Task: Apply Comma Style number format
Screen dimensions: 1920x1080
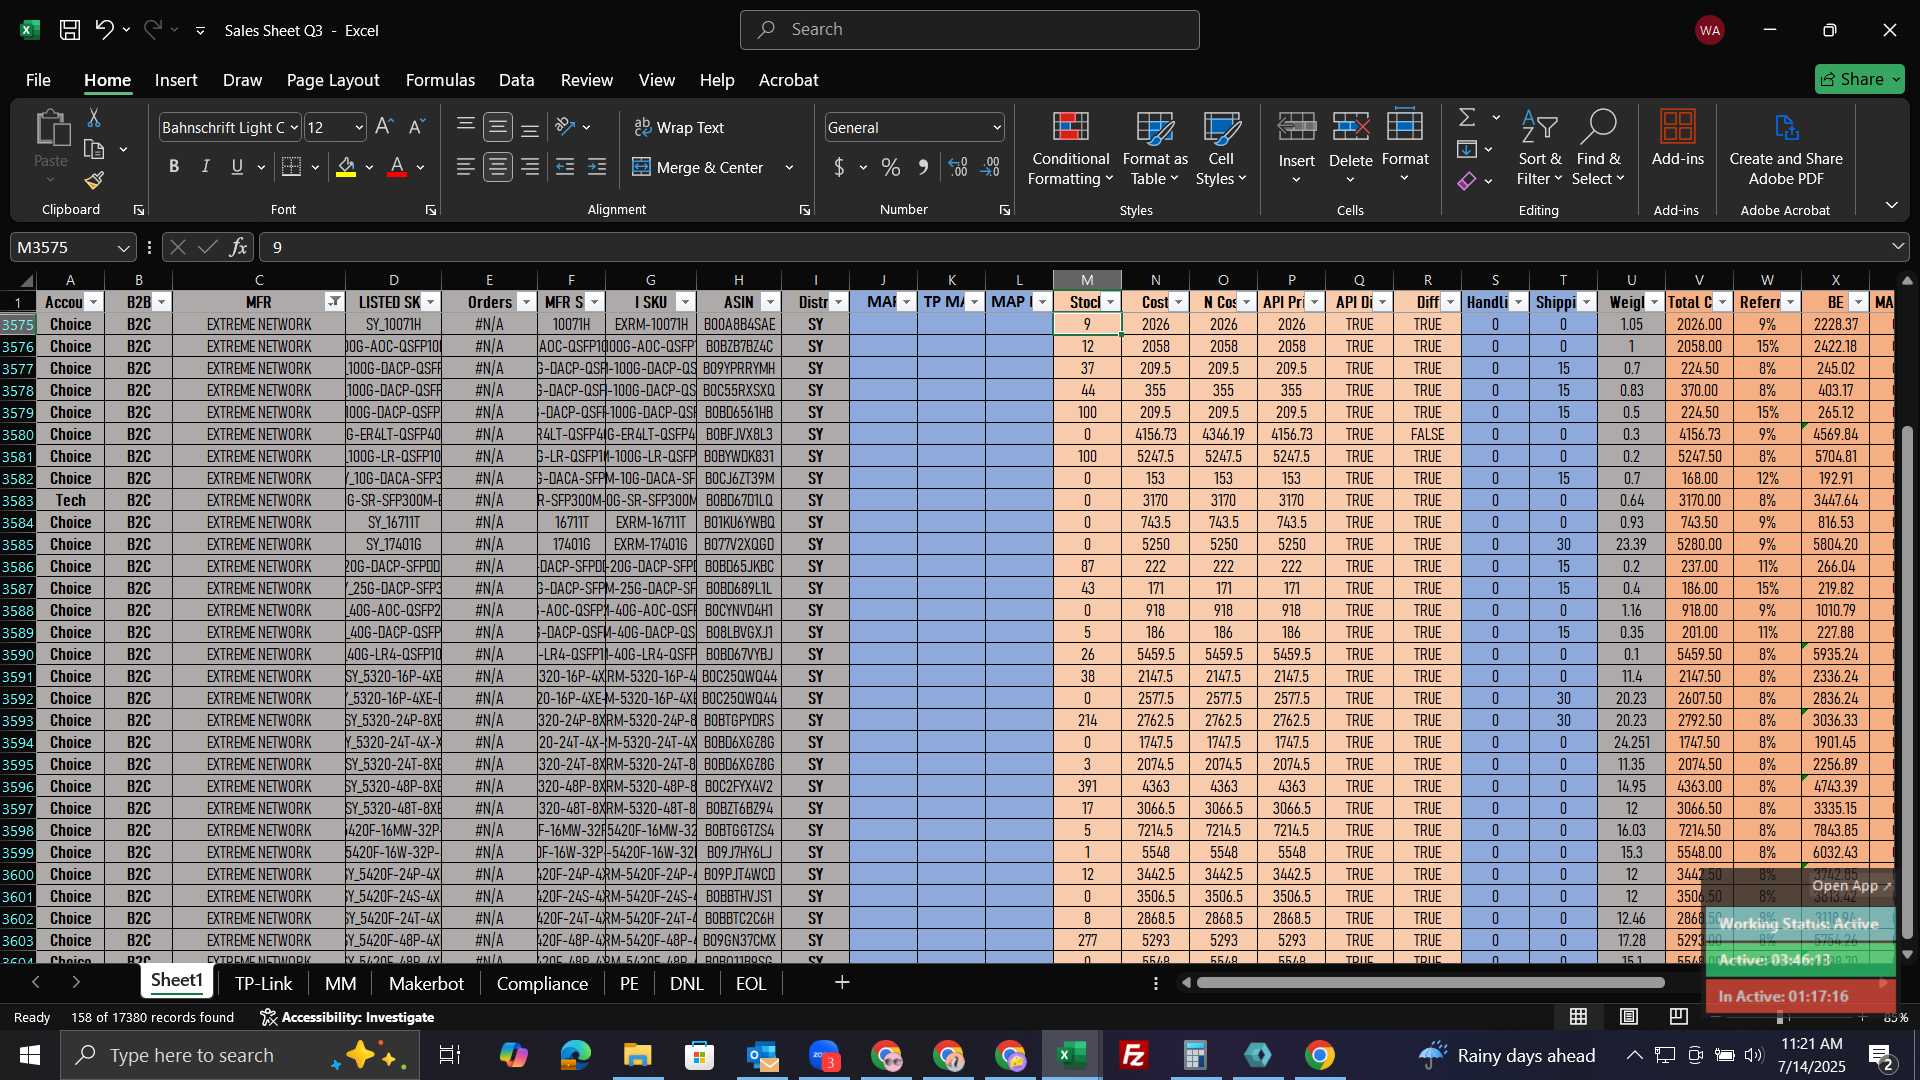Action: (x=923, y=168)
